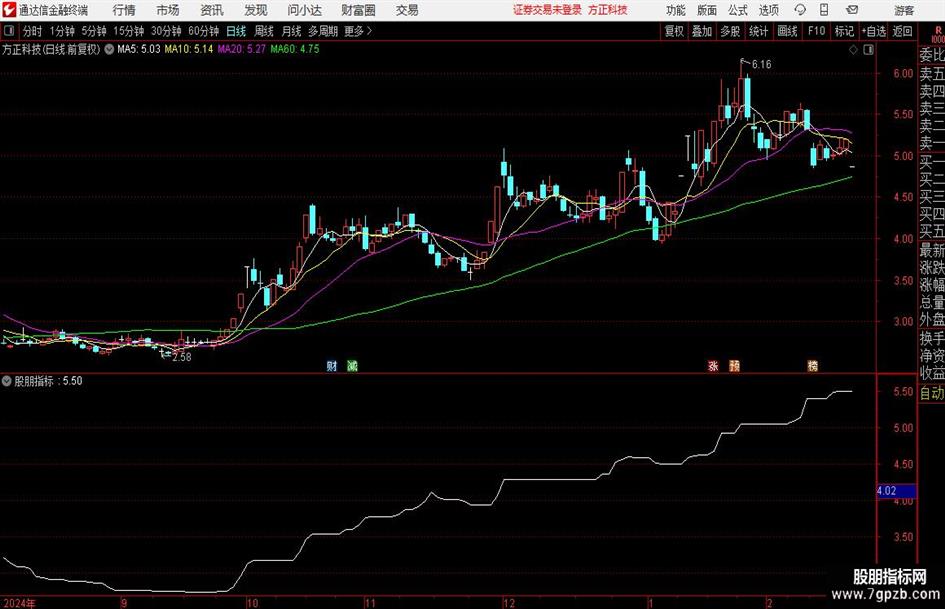Switch to 30分钟 period
Image resolution: width=945 pixels, height=609 pixels.
(166, 31)
